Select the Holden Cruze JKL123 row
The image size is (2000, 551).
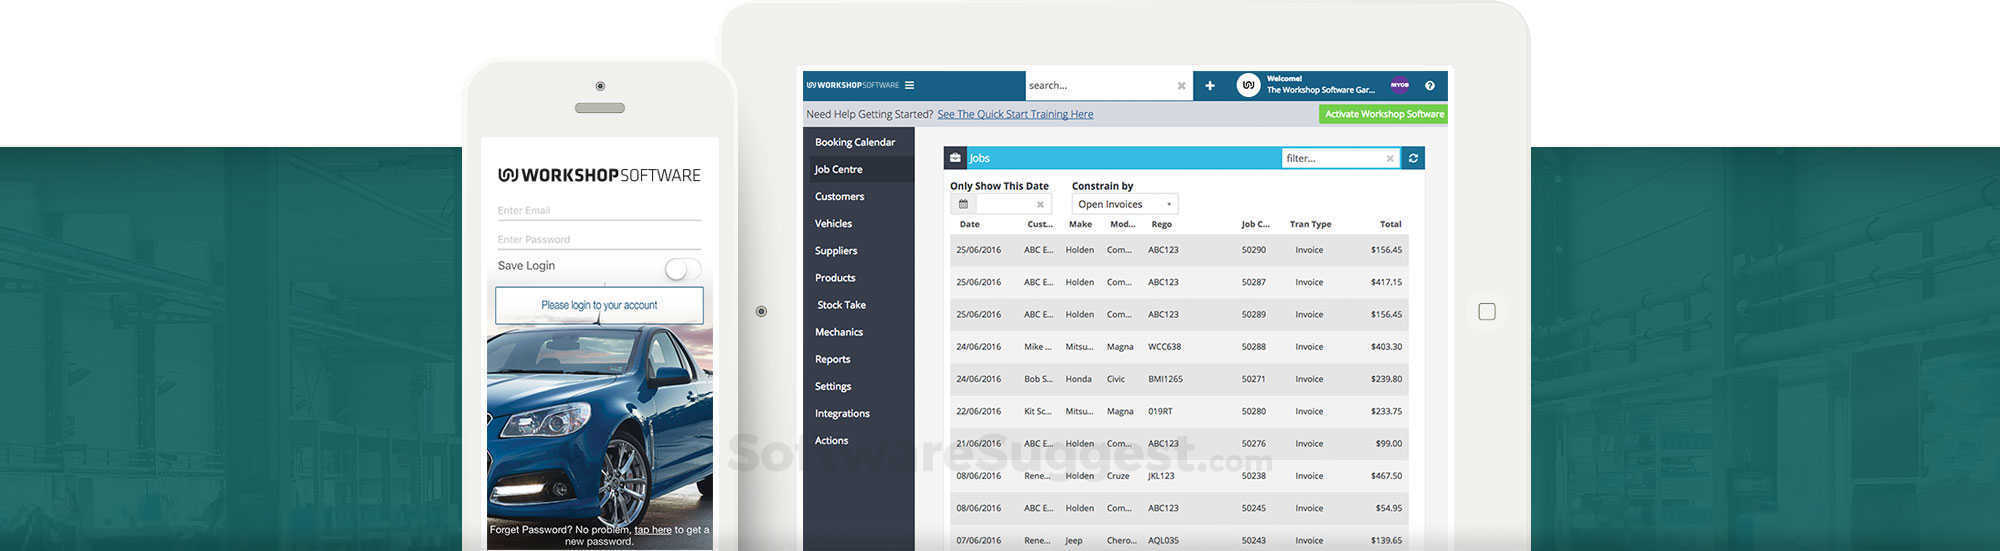coord(1179,476)
